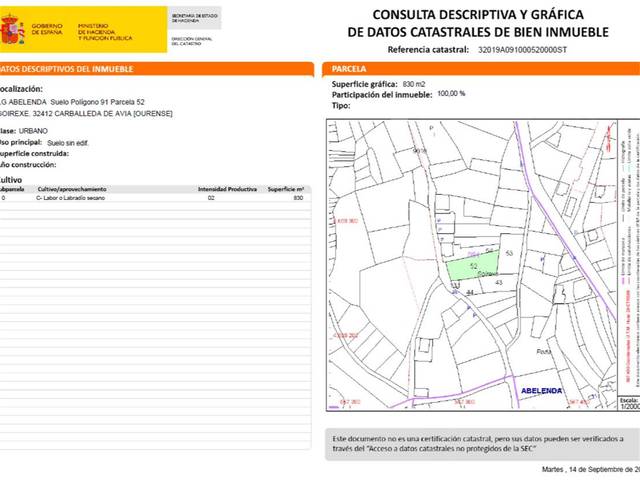The image size is (640, 480).
Task: Click the 'Localización:' label
Action: point(21,89)
